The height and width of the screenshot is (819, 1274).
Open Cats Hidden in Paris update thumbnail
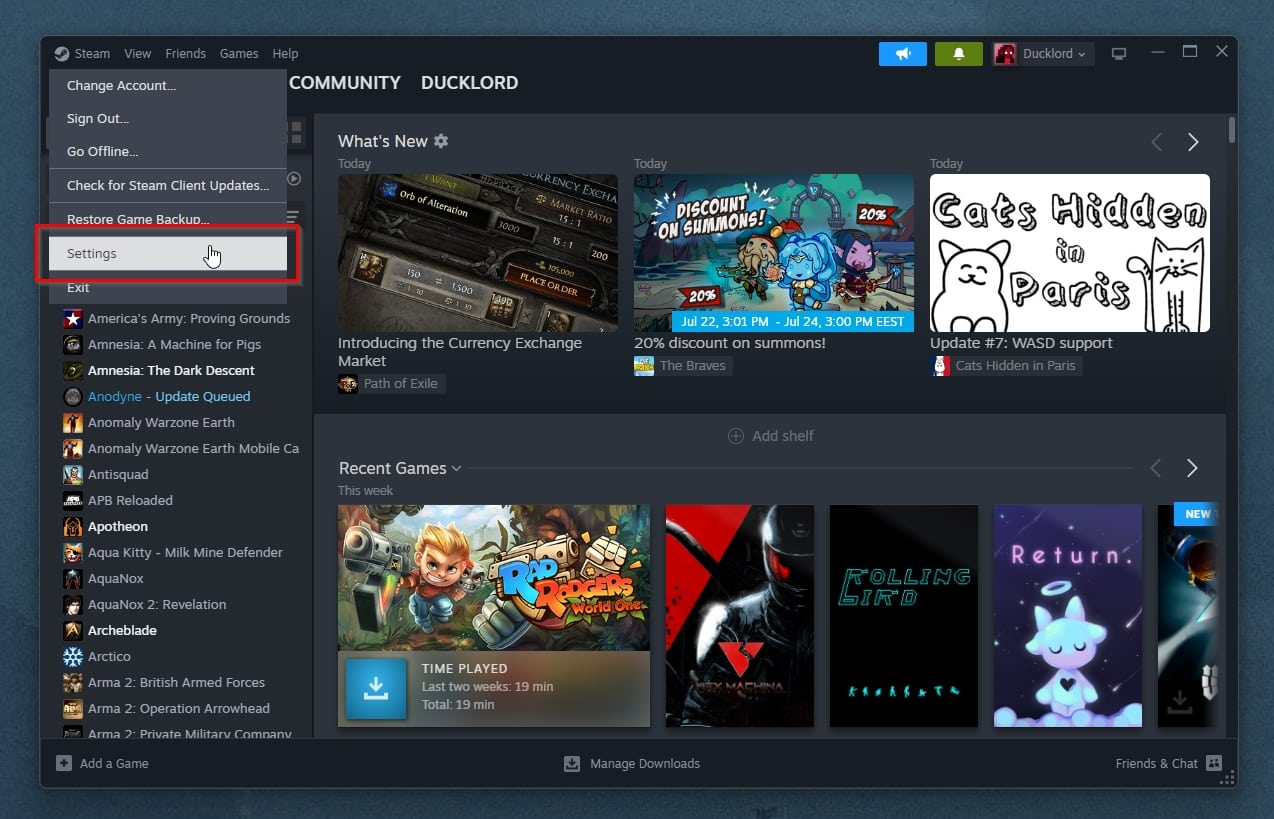click(1070, 253)
